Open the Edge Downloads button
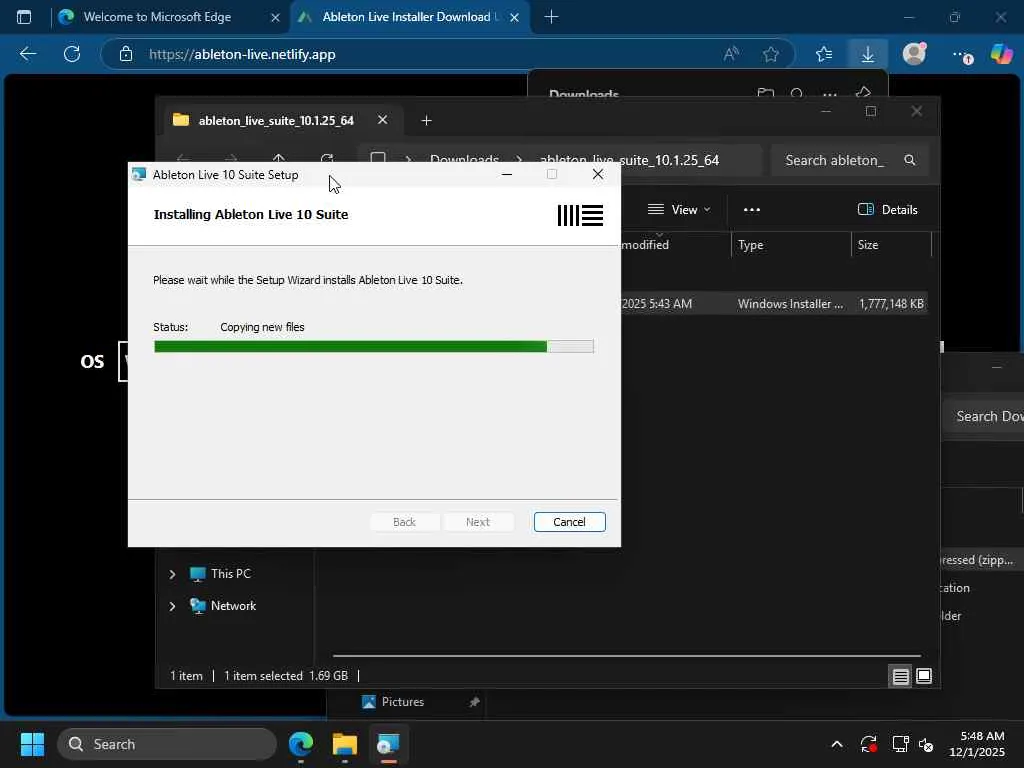 867,54
